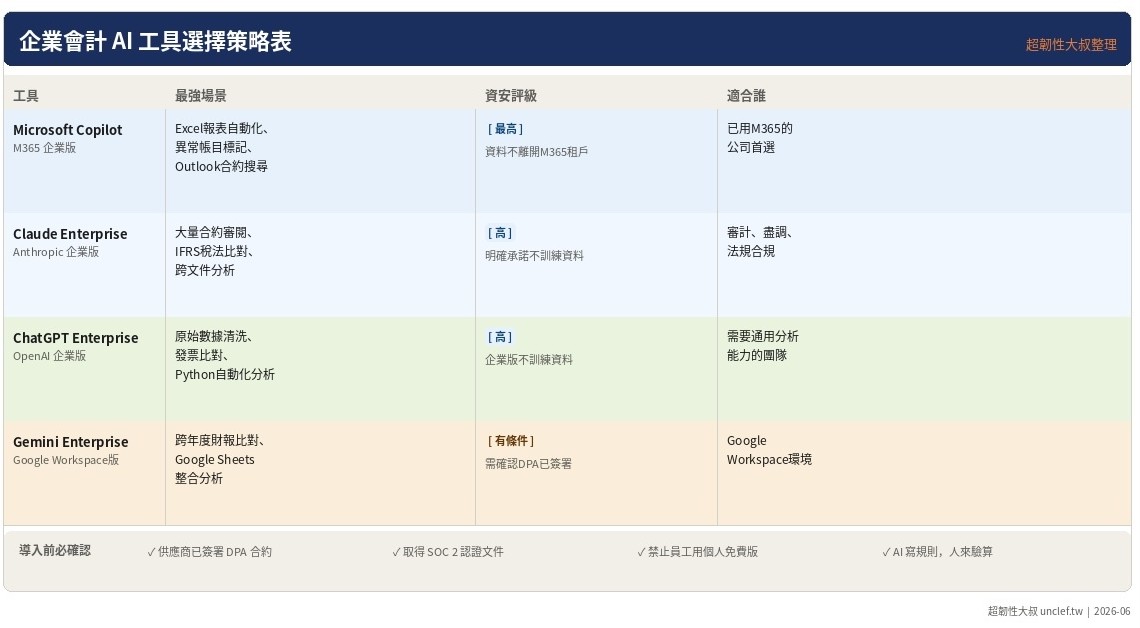Click the 超韌性大叔整理 credit in header
This screenshot has height=628, width=1140.
coord(1070,44)
